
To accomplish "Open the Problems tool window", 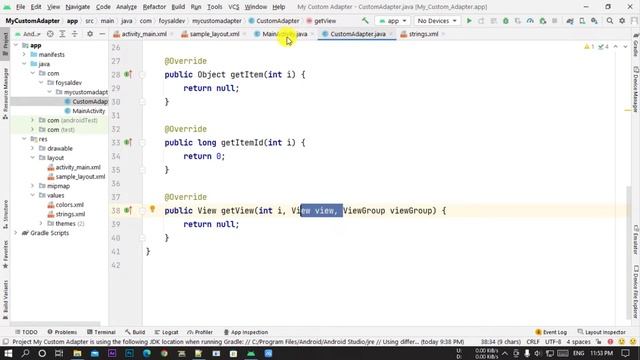I will (62, 332).
